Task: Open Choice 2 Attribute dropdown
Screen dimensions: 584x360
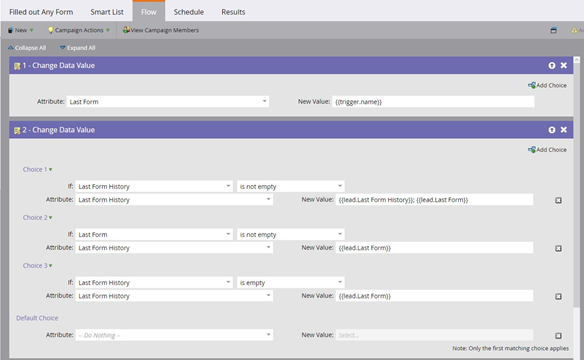Action: pos(174,248)
